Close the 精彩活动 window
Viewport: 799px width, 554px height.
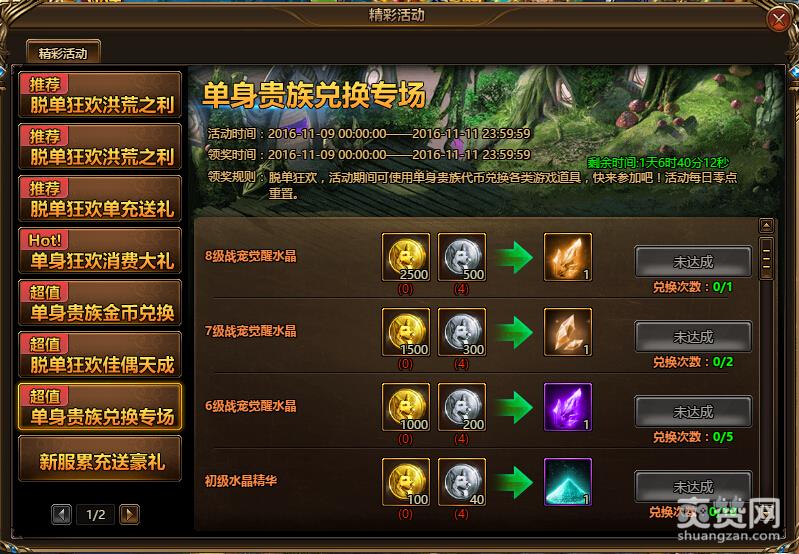(x=779, y=20)
